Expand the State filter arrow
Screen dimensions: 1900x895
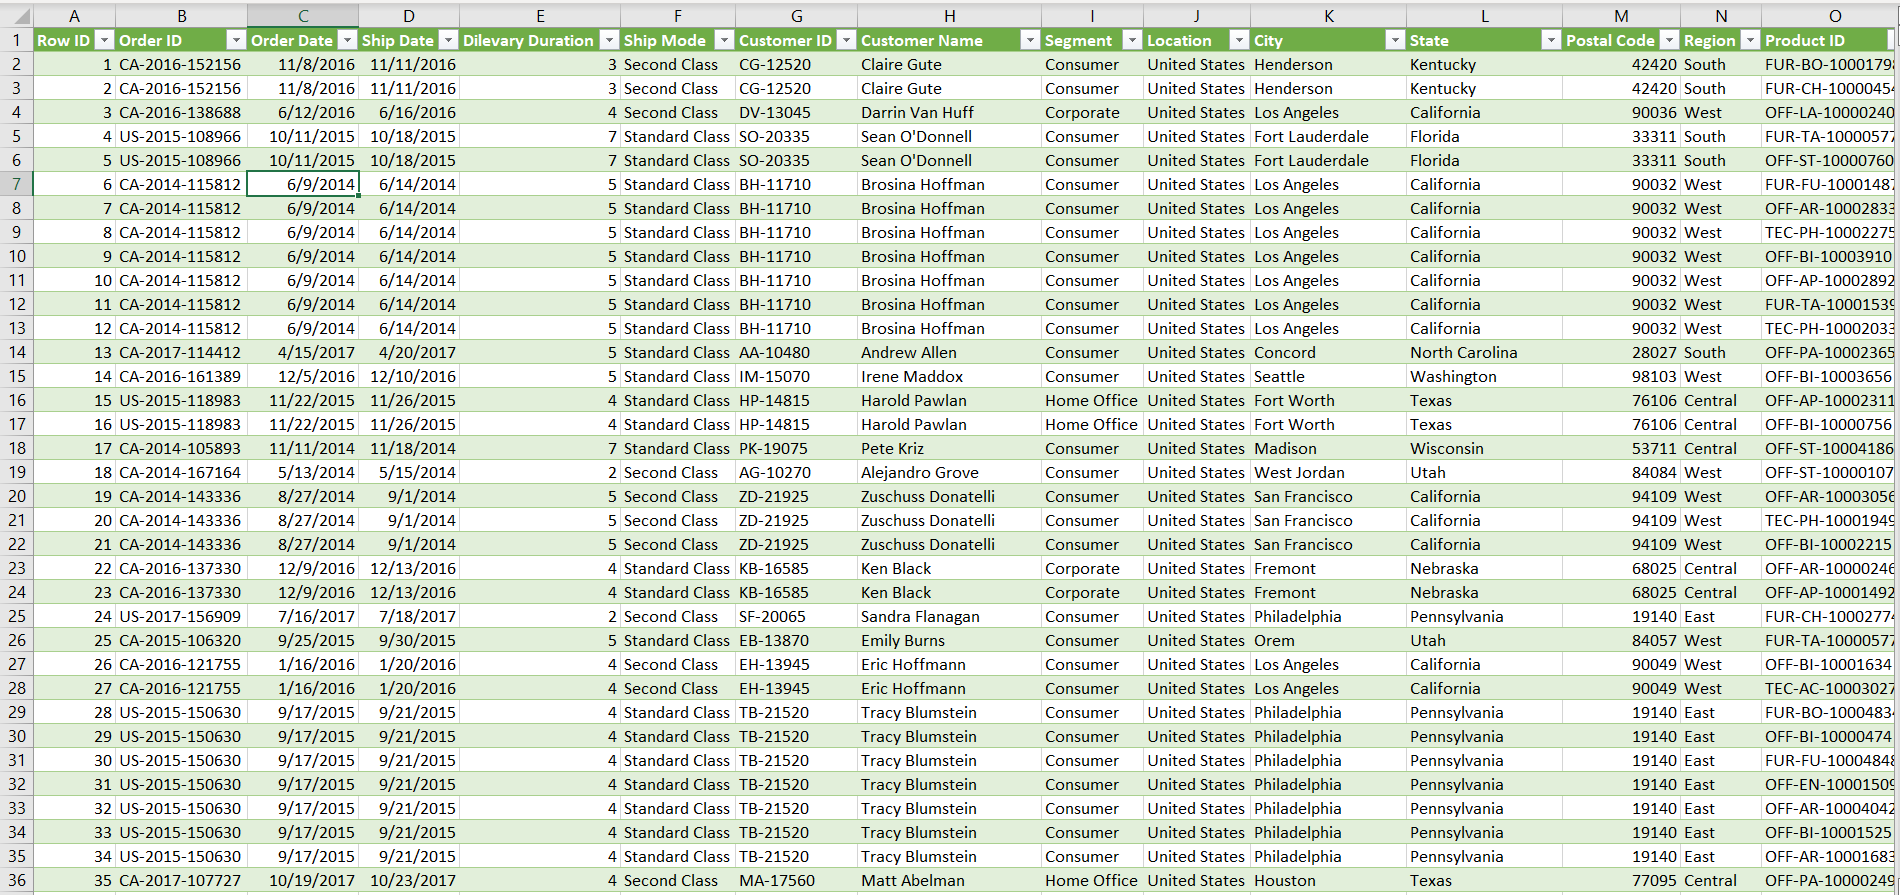point(1551,40)
